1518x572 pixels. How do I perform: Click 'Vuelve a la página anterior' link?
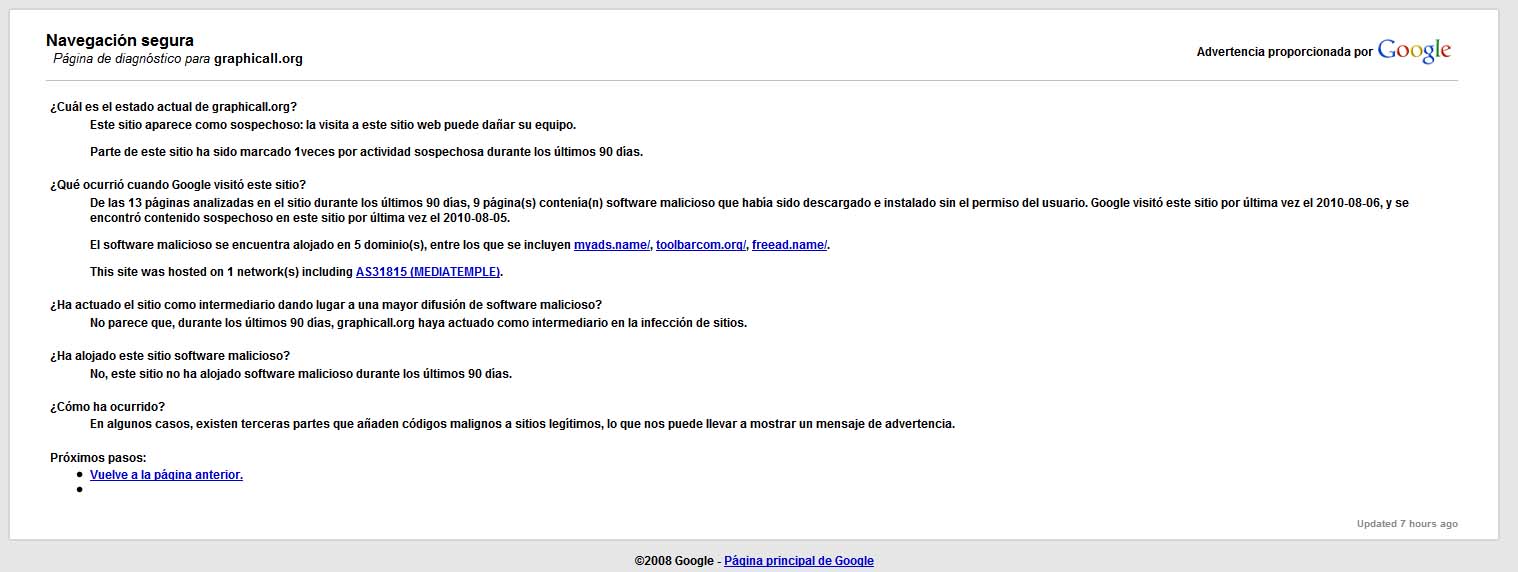166,475
